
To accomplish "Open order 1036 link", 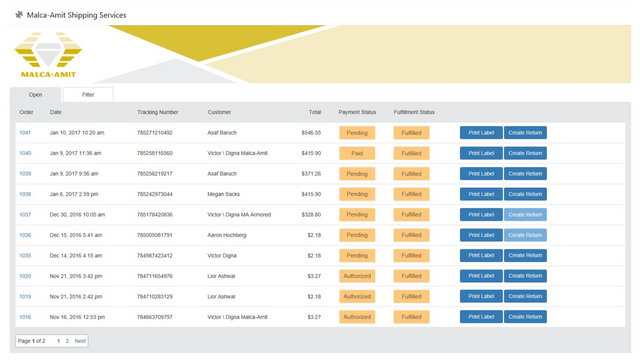I will click(x=25, y=235).
